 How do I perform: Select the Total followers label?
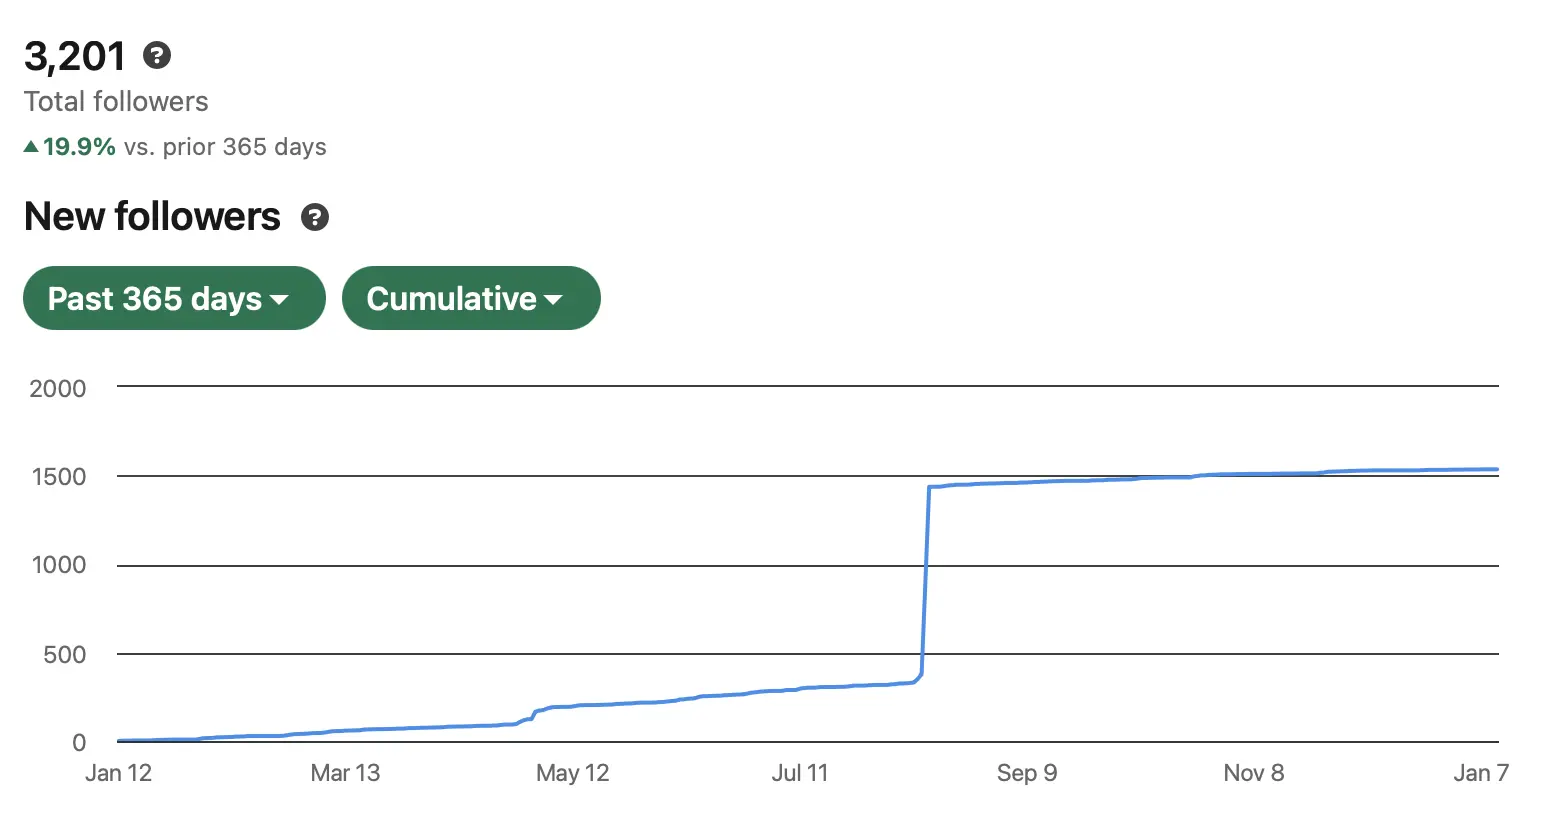click(x=115, y=101)
